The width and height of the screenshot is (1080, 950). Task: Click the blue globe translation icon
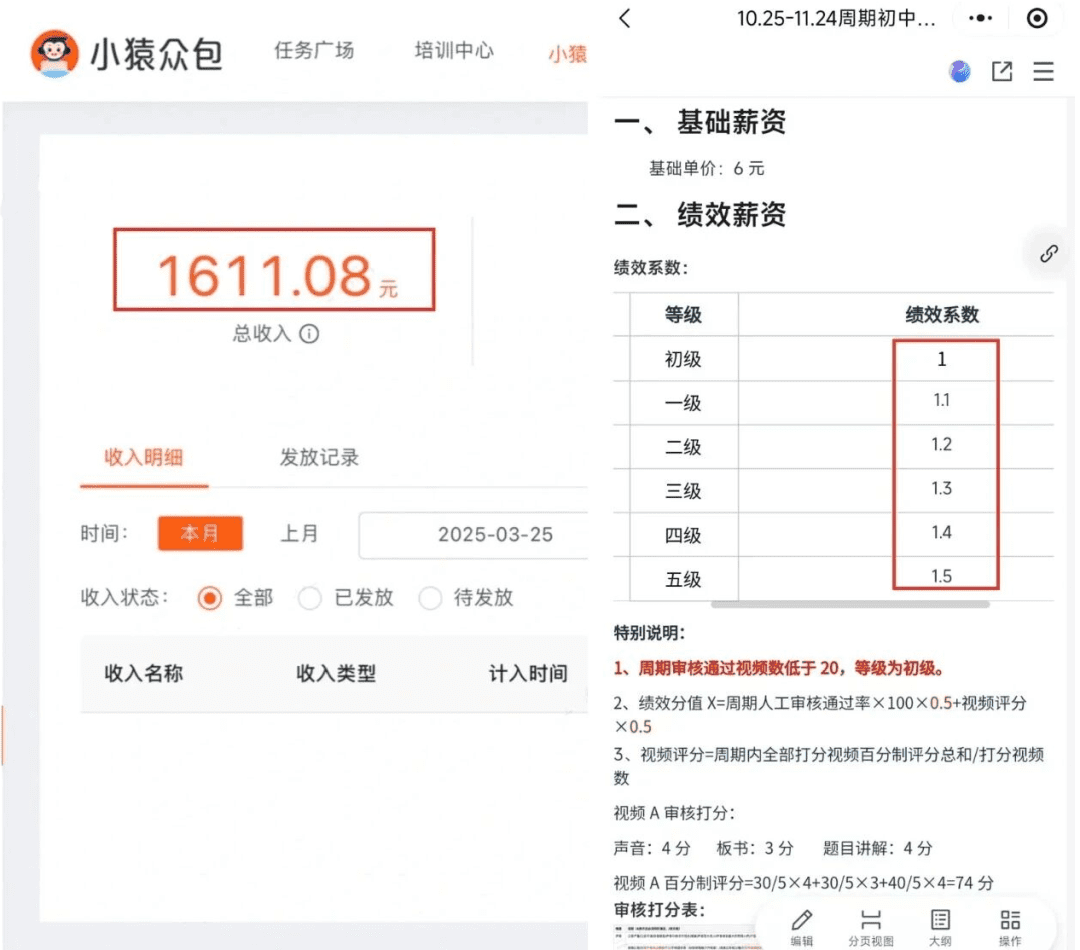pos(959,71)
